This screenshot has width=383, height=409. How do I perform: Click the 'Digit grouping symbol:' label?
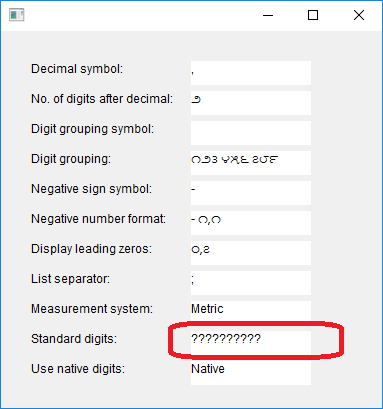pyautogui.click(x=93, y=129)
